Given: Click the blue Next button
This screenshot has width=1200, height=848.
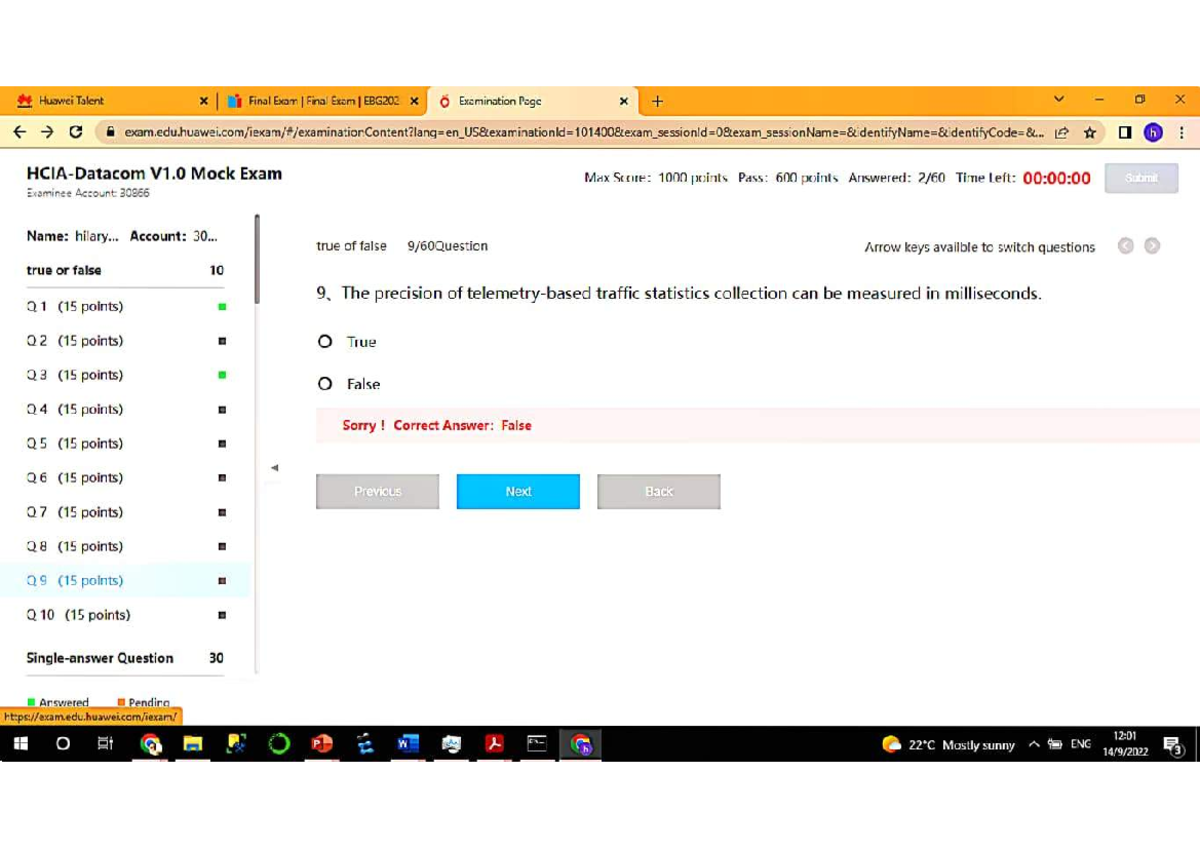Looking at the screenshot, I should pyautogui.click(x=518, y=492).
